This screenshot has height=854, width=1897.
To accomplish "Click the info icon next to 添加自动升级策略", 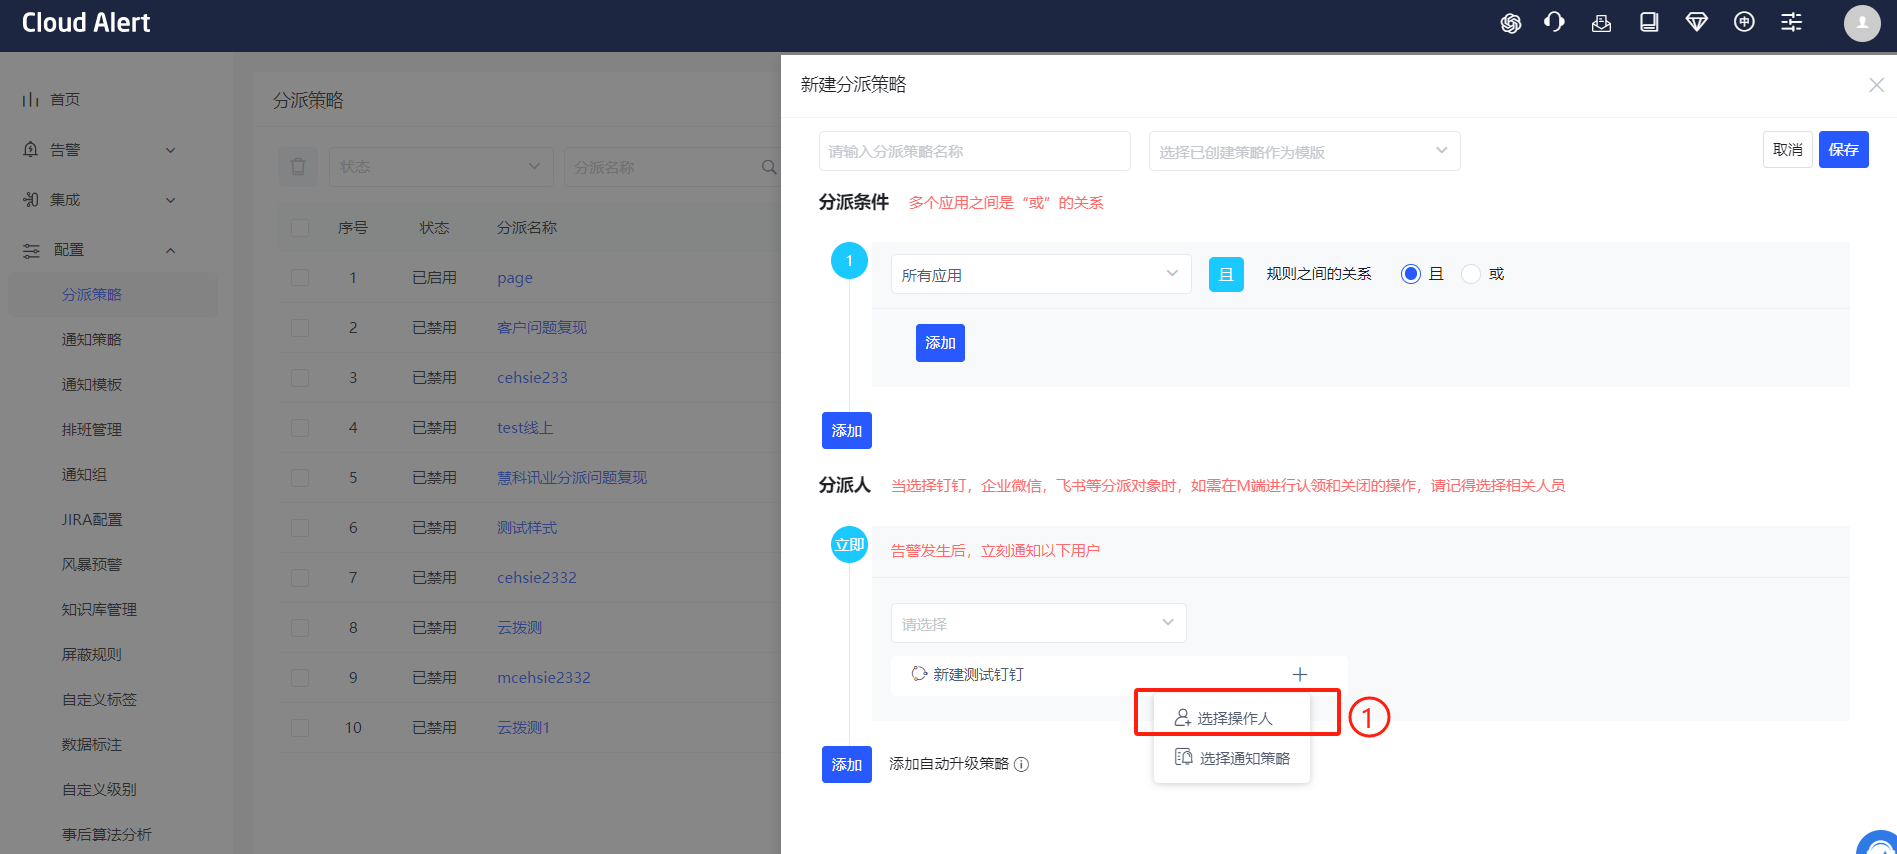I will [1021, 765].
